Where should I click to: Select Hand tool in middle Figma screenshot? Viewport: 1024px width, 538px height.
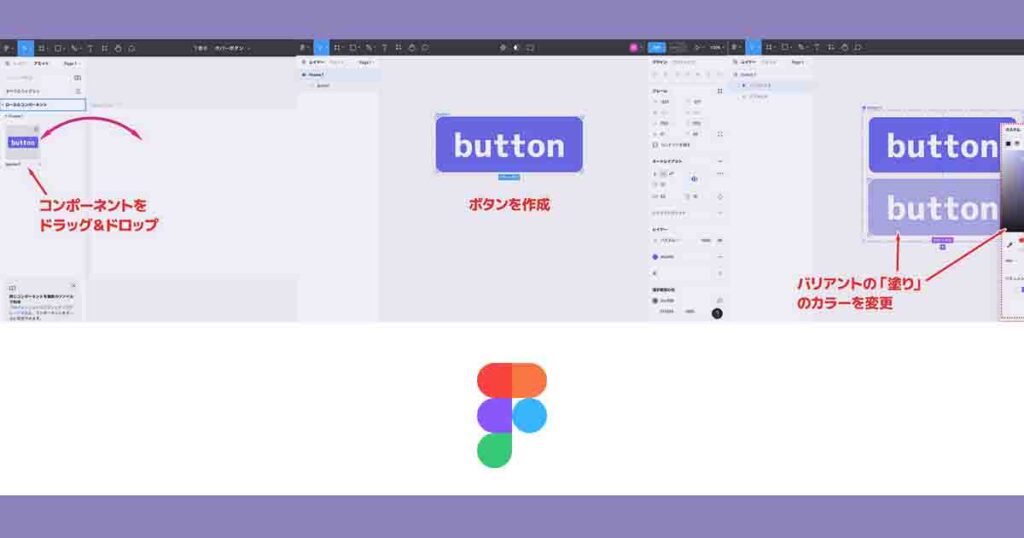tap(412, 48)
